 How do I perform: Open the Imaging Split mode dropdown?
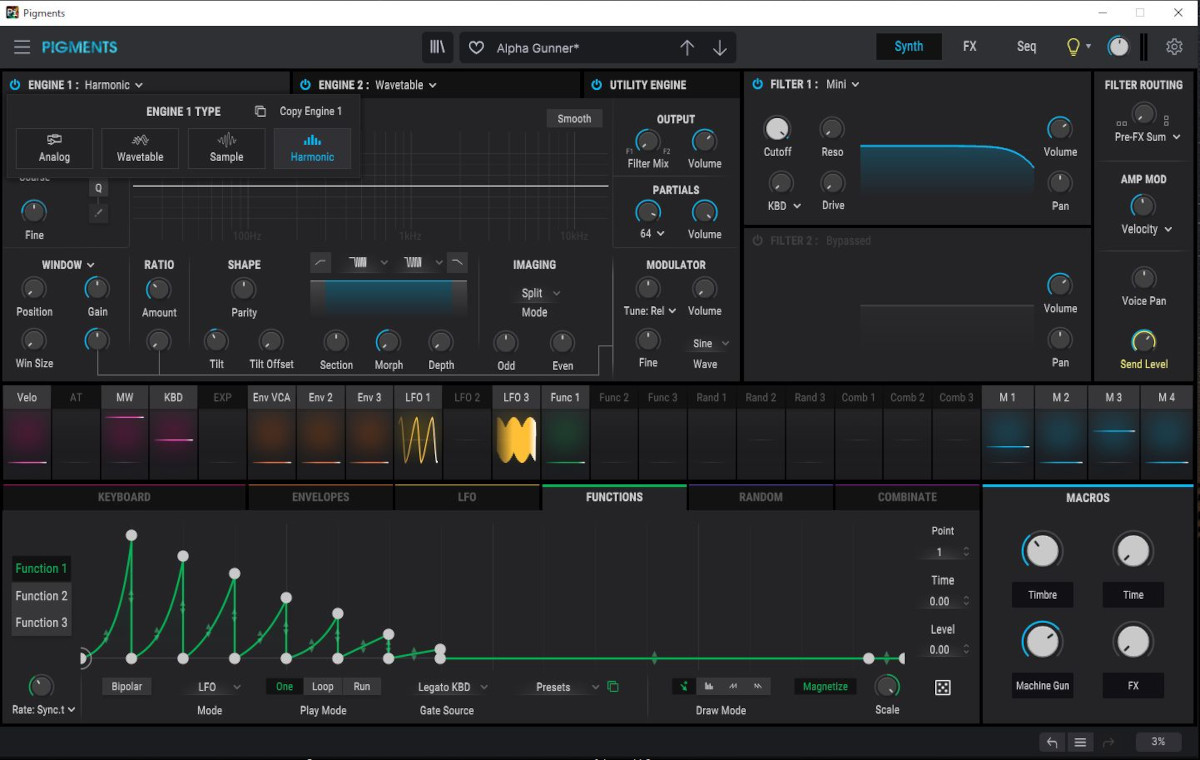point(540,293)
